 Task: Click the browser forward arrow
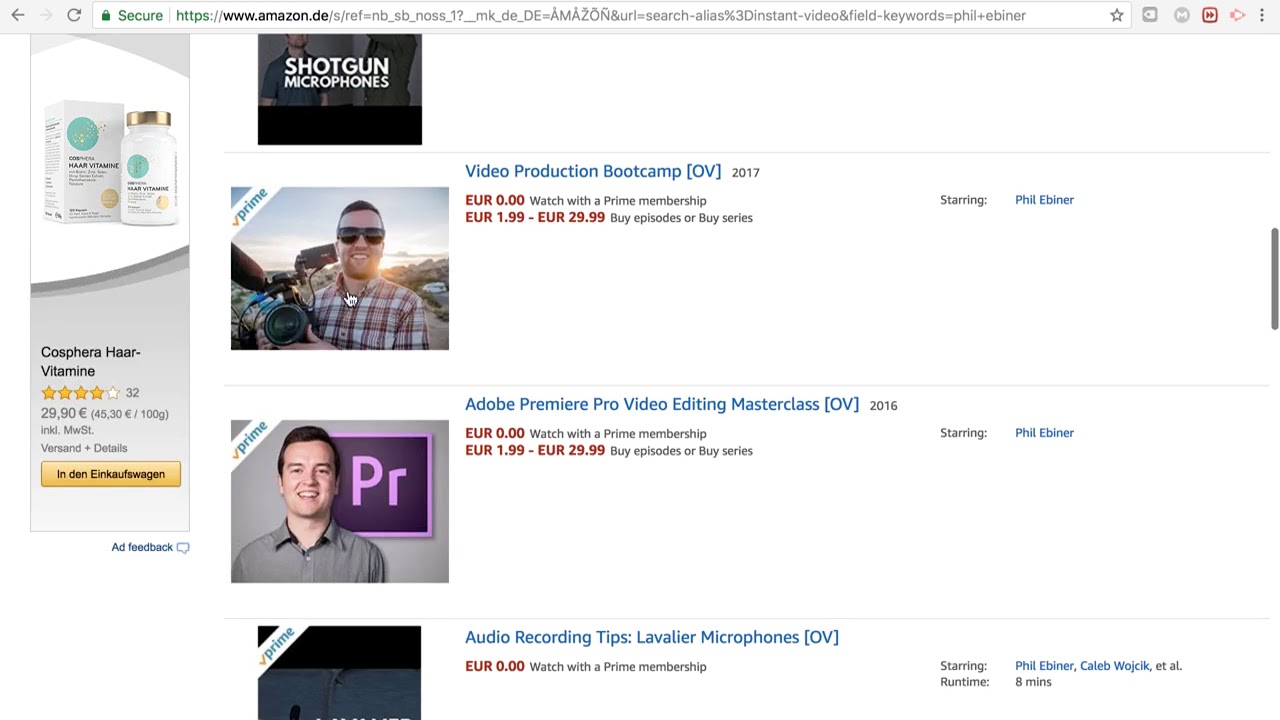coord(46,15)
